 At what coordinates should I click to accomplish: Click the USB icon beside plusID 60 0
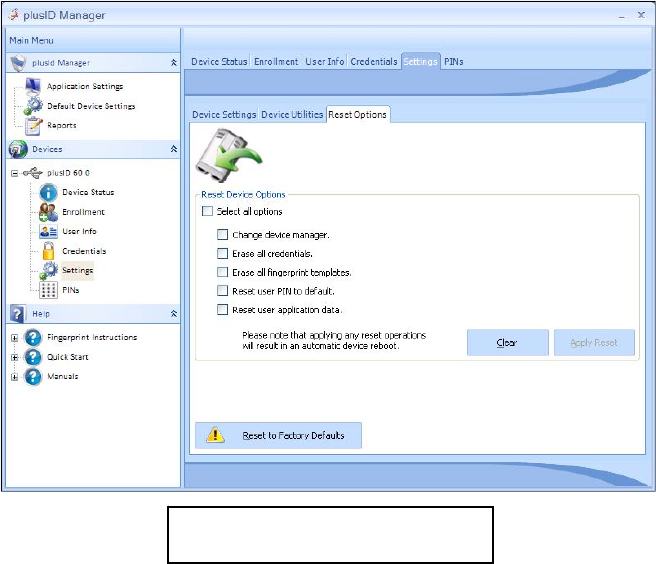(x=33, y=173)
